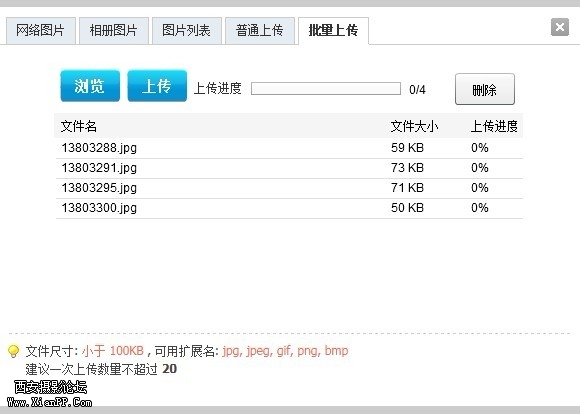Close the upload dialog with X icon

[x=560, y=27]
